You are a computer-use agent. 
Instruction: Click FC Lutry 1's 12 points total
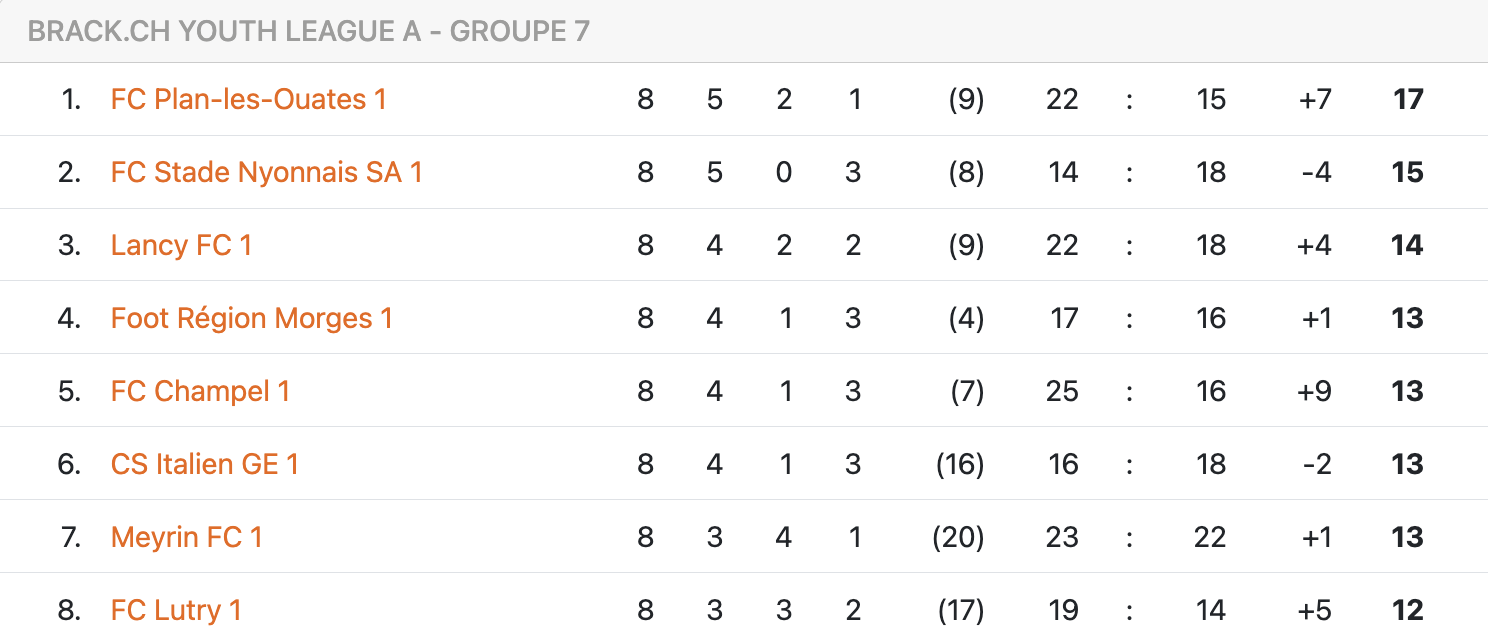(x=1407, y=610)
